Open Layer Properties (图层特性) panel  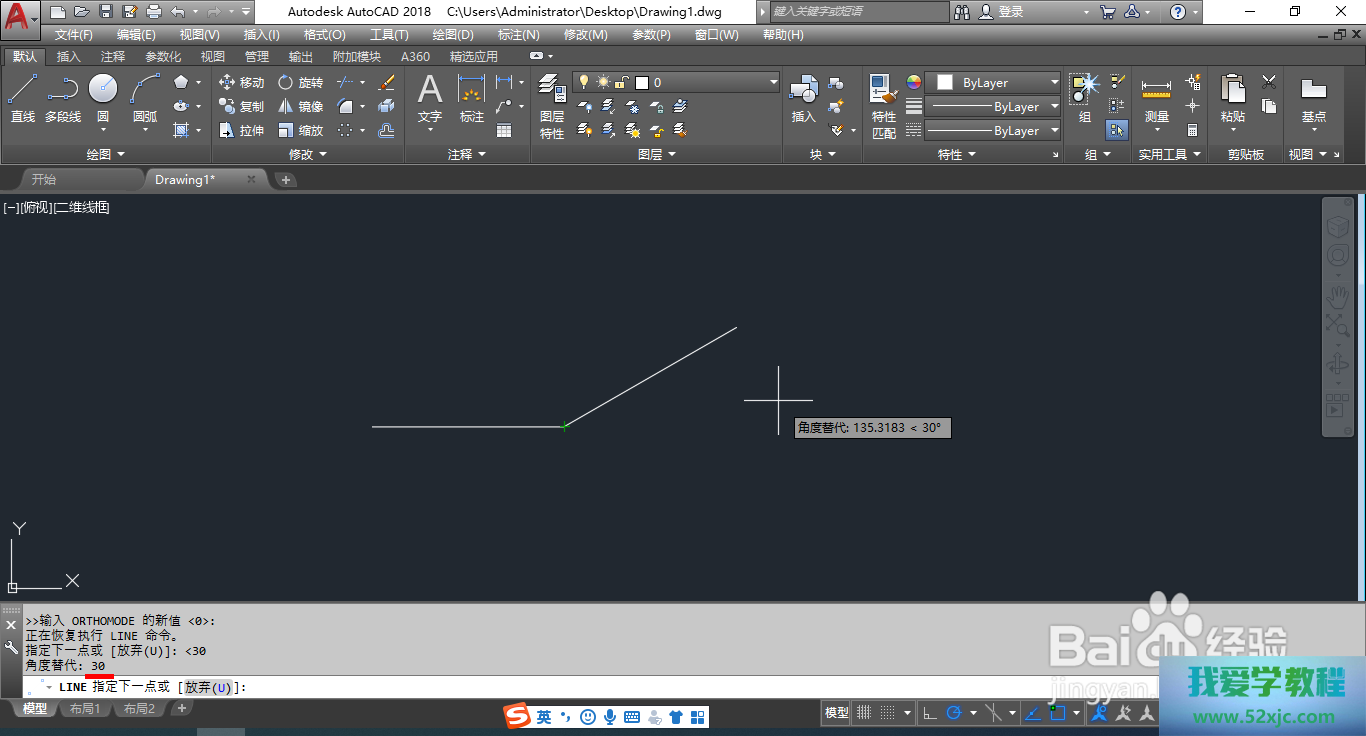(552, 106)
